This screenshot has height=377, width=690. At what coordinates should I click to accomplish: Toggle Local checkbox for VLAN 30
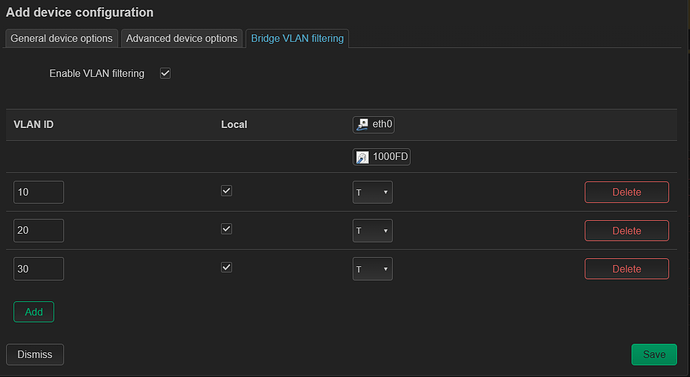tap(226, 267)
